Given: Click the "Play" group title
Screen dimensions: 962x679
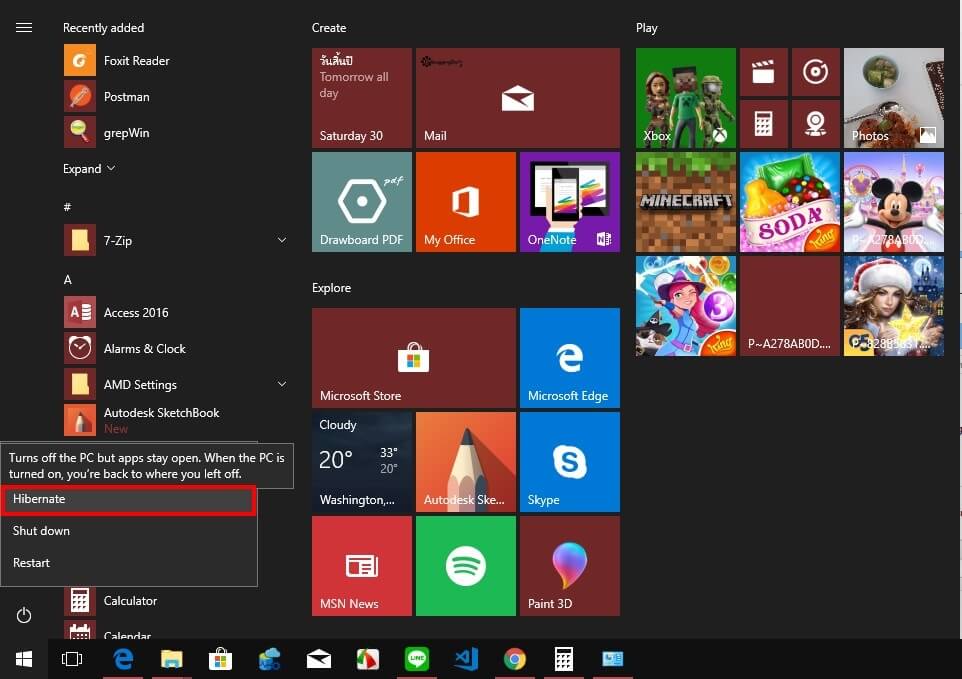Looking at the screenshot, I should click(x=647, y=28).
